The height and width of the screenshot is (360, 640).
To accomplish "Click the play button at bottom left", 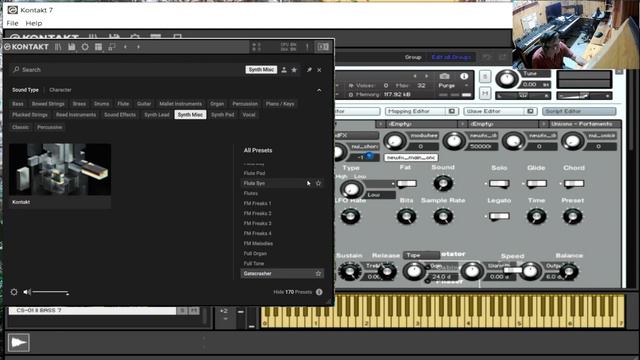I will (x=18, y=342).
